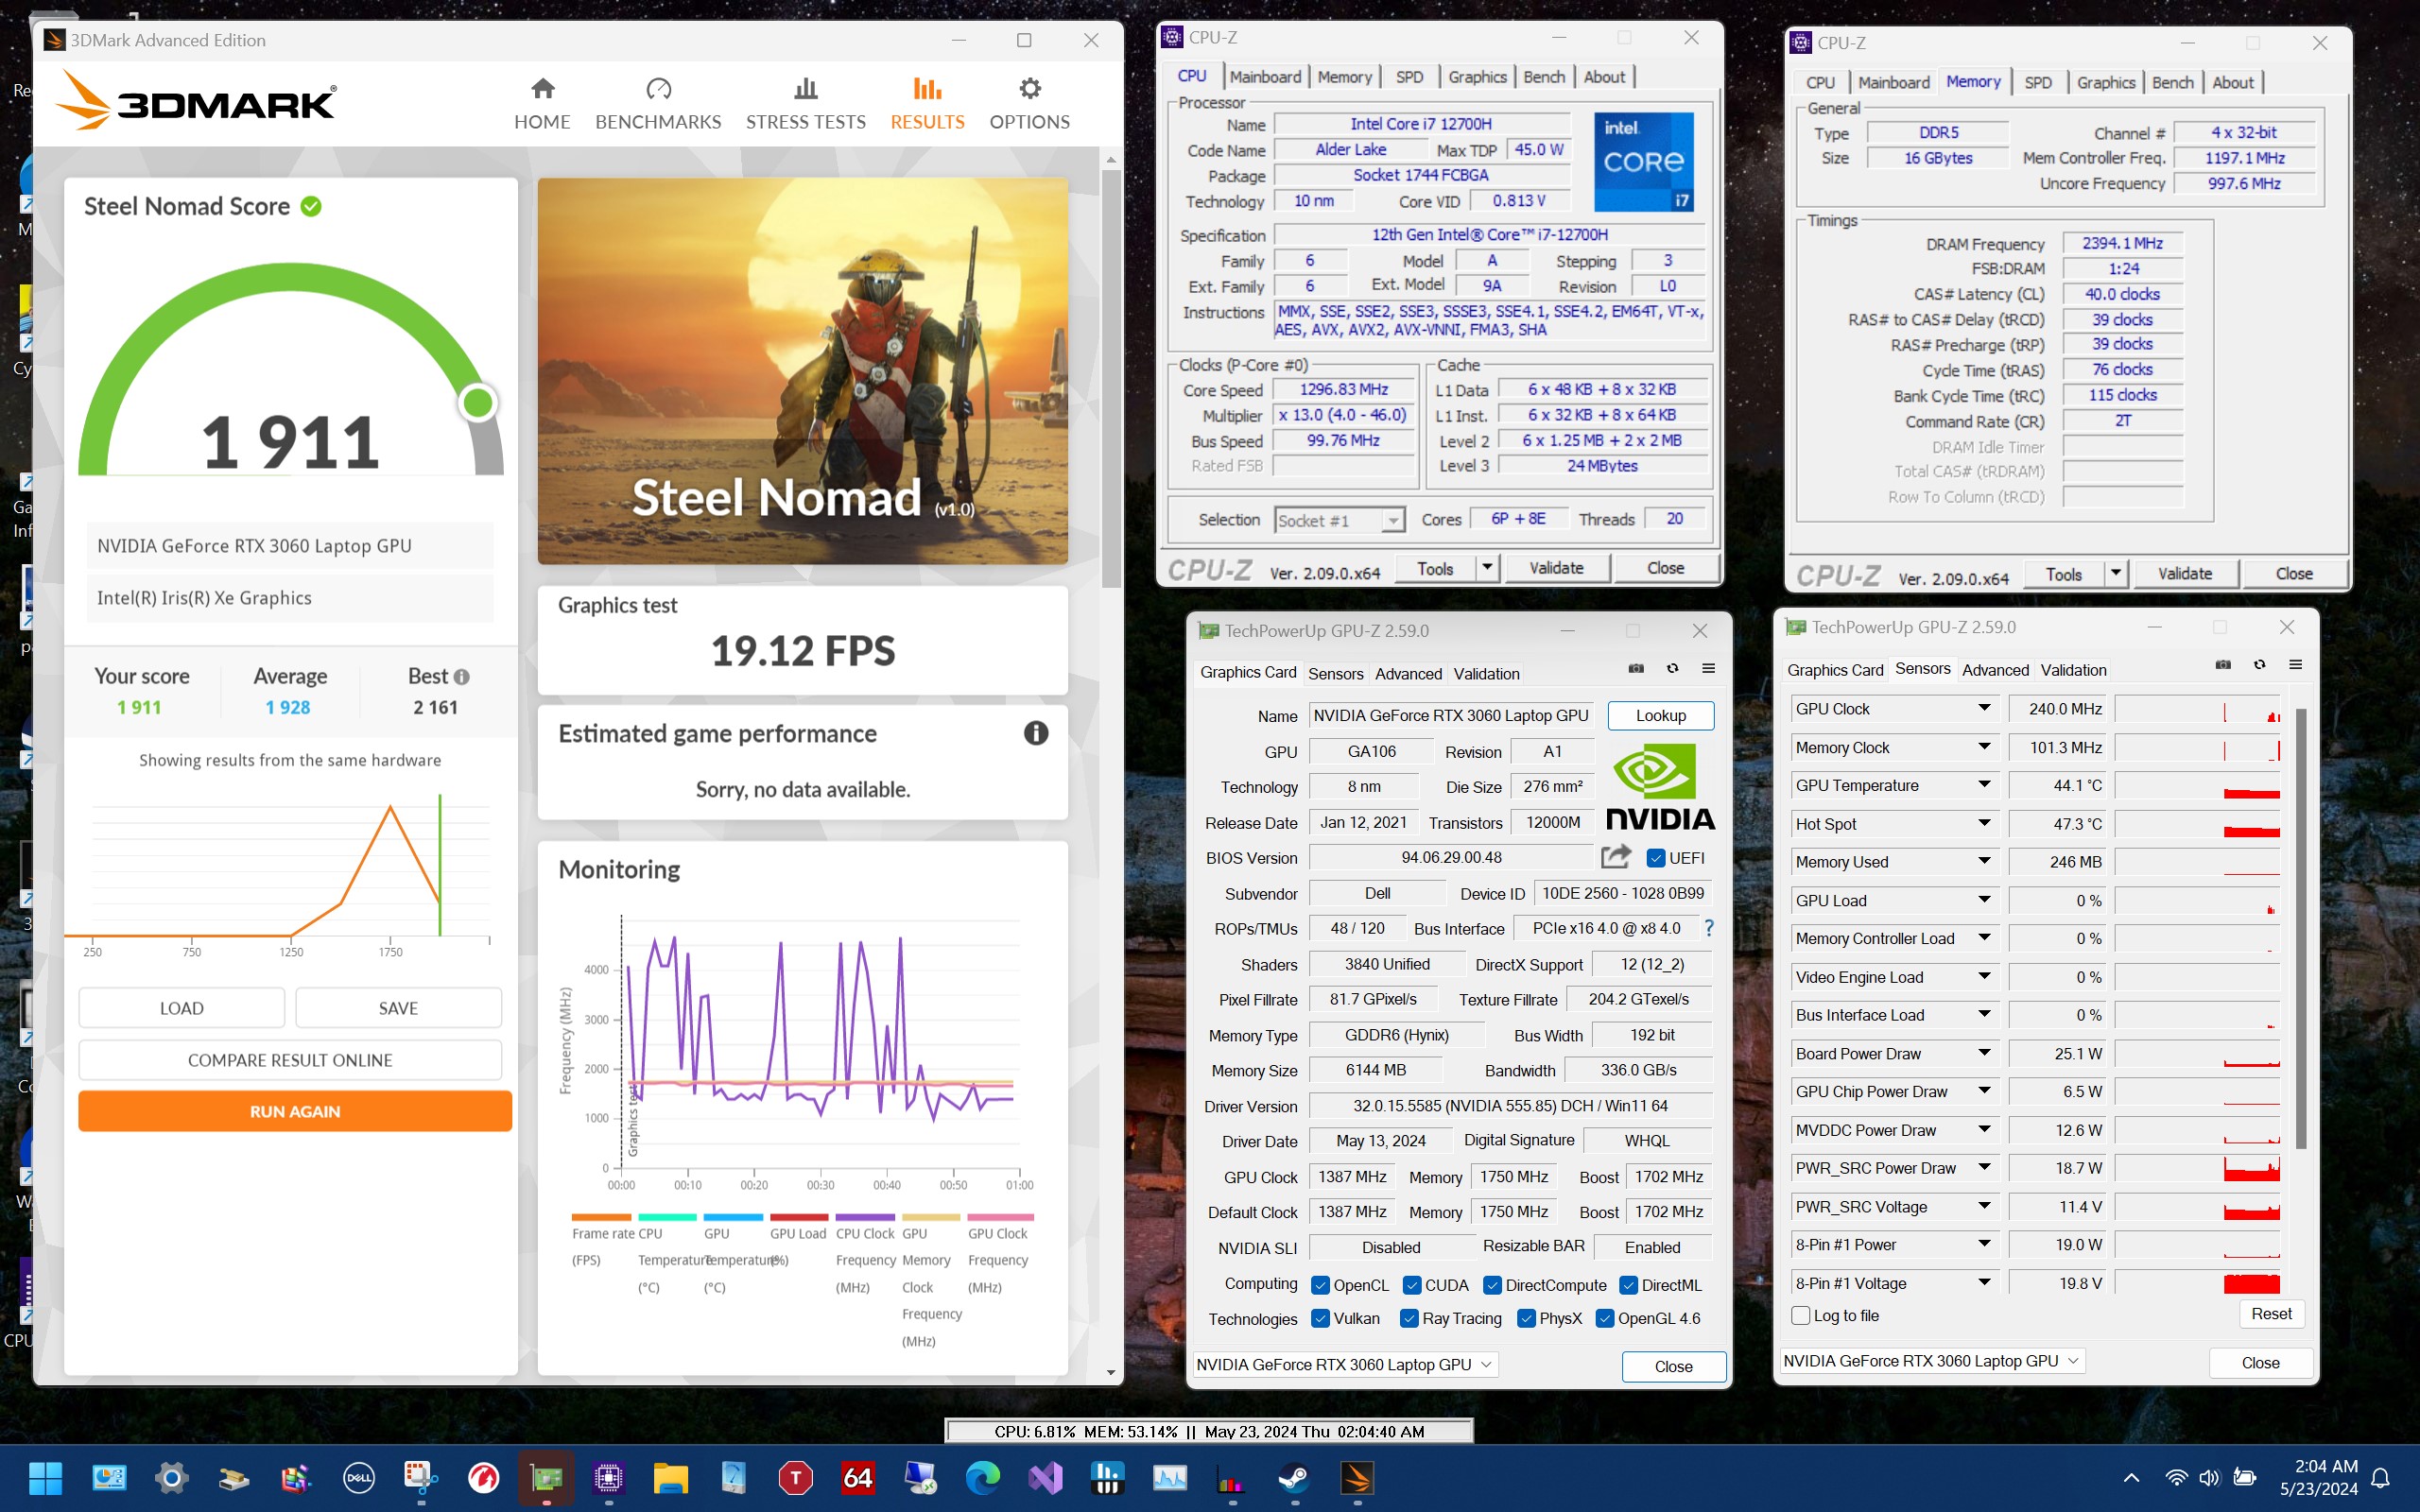
Task: Open the 3DMark BENCHMARKS section
Action: point(658,104)
